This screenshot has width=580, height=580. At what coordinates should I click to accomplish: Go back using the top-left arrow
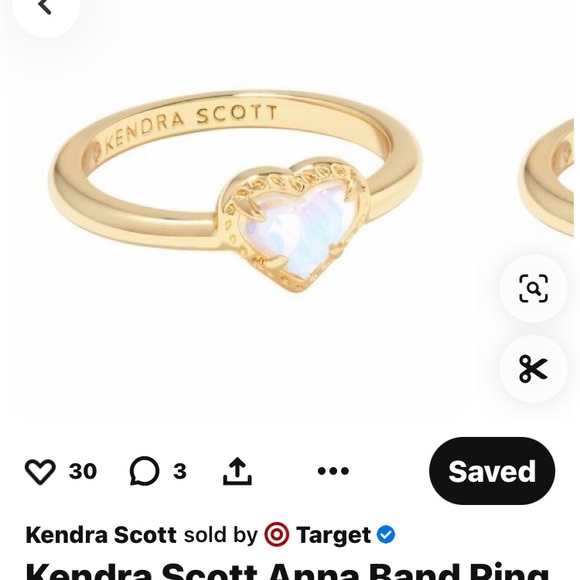(x=45, y=7)
